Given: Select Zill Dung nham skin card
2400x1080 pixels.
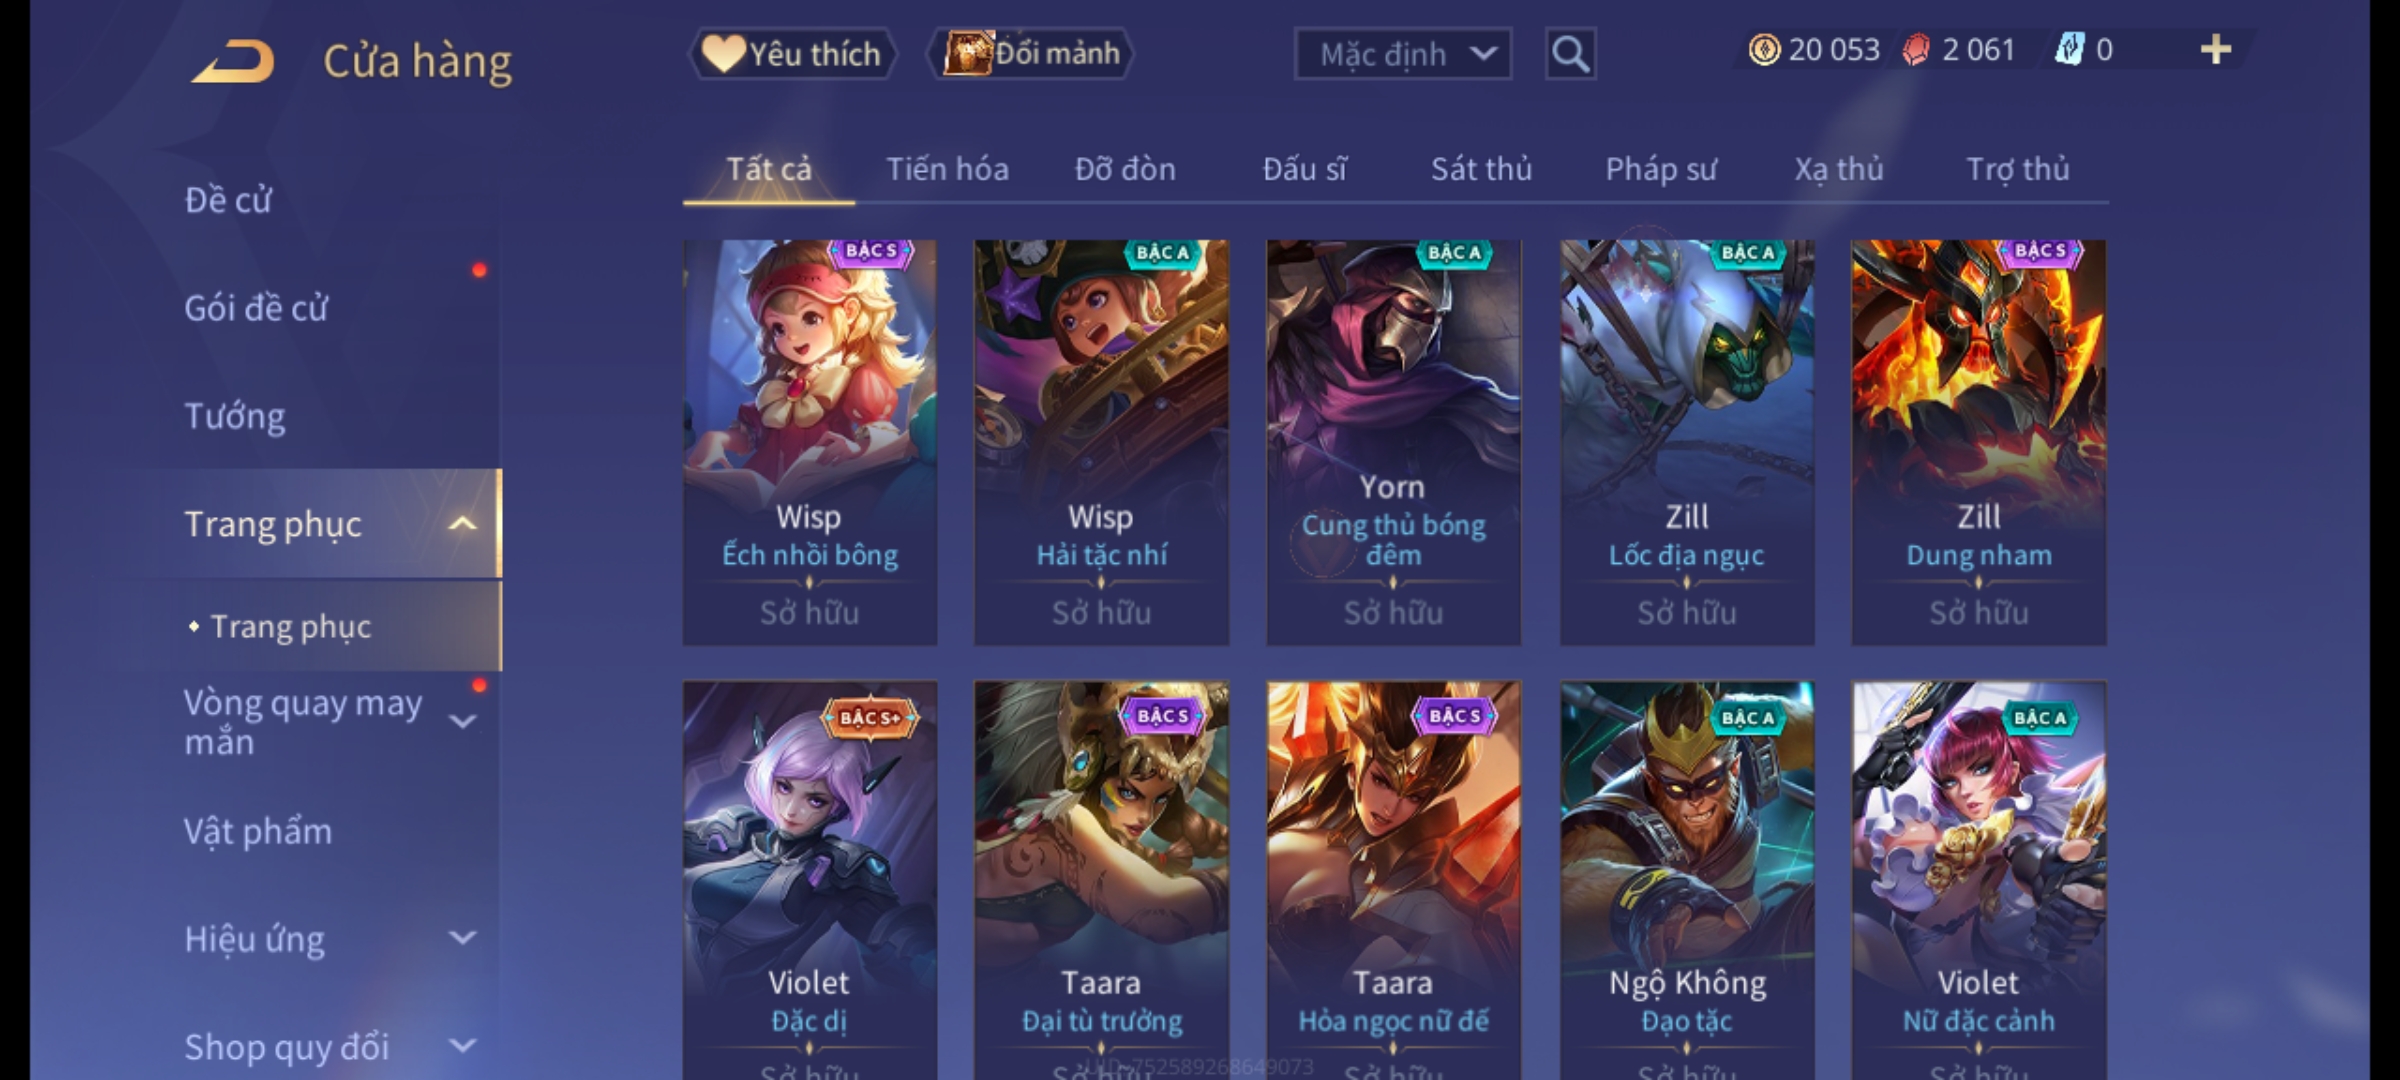Looking at the screenshot, I should 1979,442.
